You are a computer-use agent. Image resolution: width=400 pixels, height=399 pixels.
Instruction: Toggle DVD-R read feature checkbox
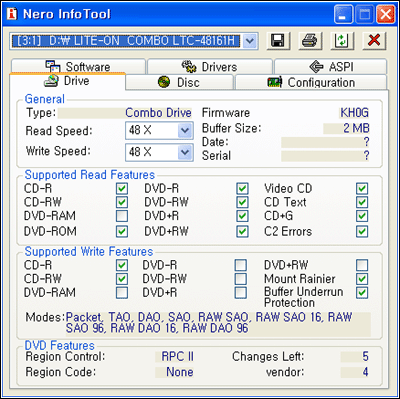(242, 189)
